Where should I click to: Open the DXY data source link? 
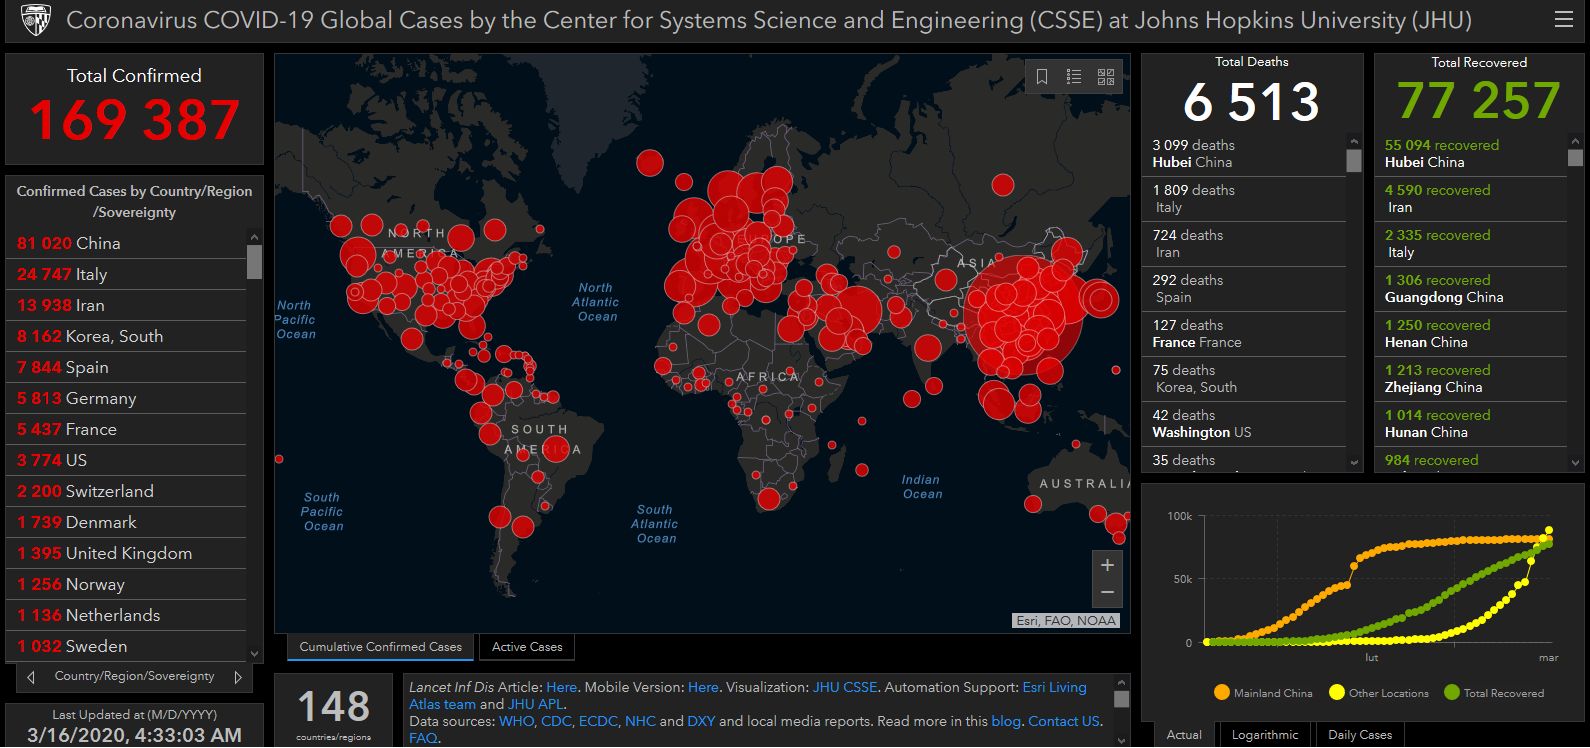701,721
